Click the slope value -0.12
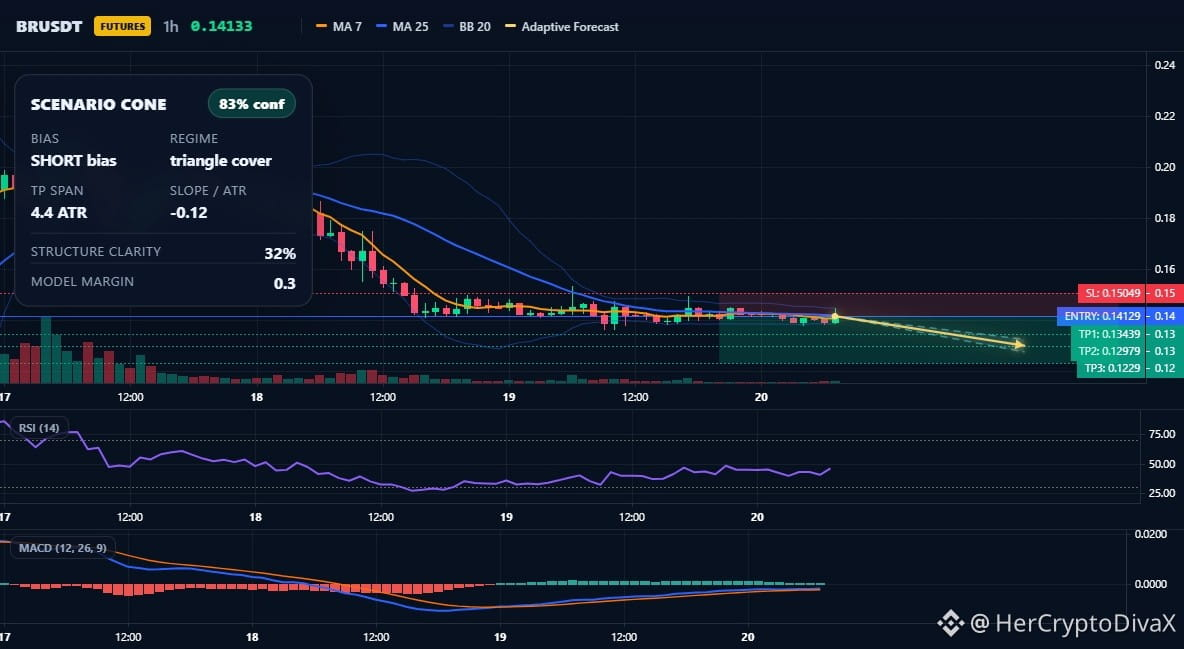 click(189, 212)
